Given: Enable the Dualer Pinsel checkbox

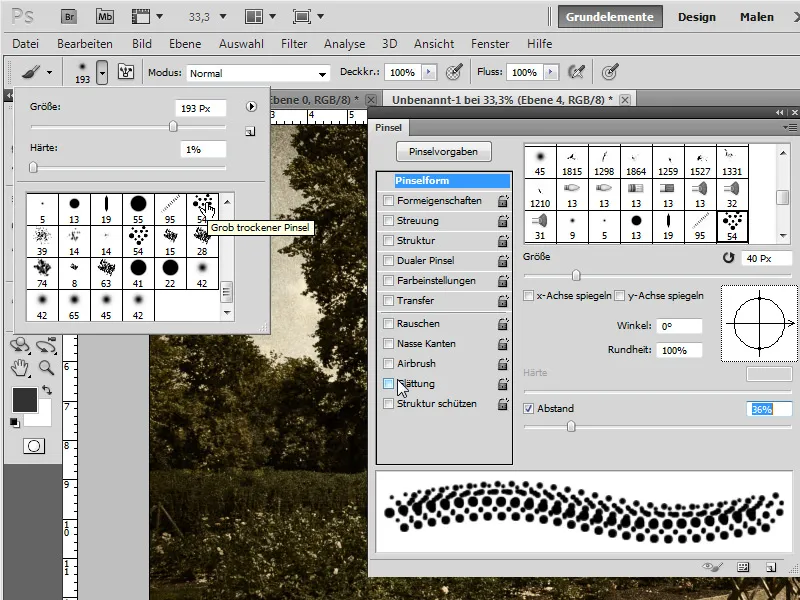Looking at the screenshot, I should [x=388, y=260].
